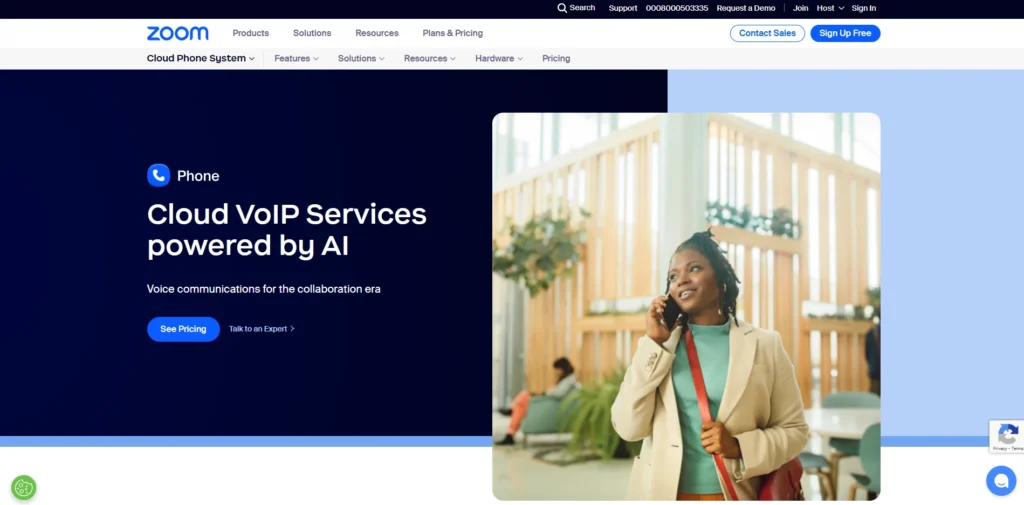Viewport: 1024px width, 505px height.
Task: Select Pricing in the secondary nav
Action: [x=556, y=58]
